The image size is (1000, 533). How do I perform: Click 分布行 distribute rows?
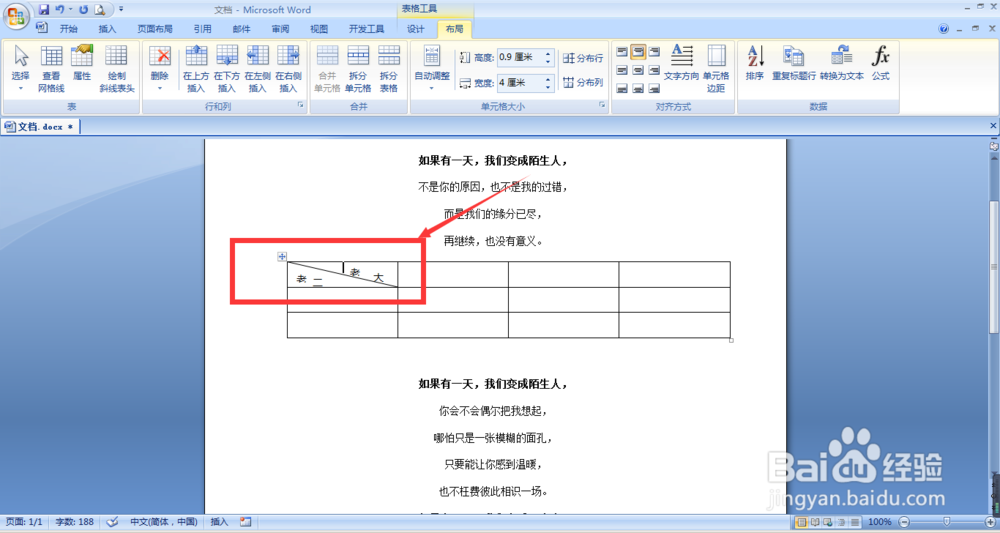click(x=583, y=58)
